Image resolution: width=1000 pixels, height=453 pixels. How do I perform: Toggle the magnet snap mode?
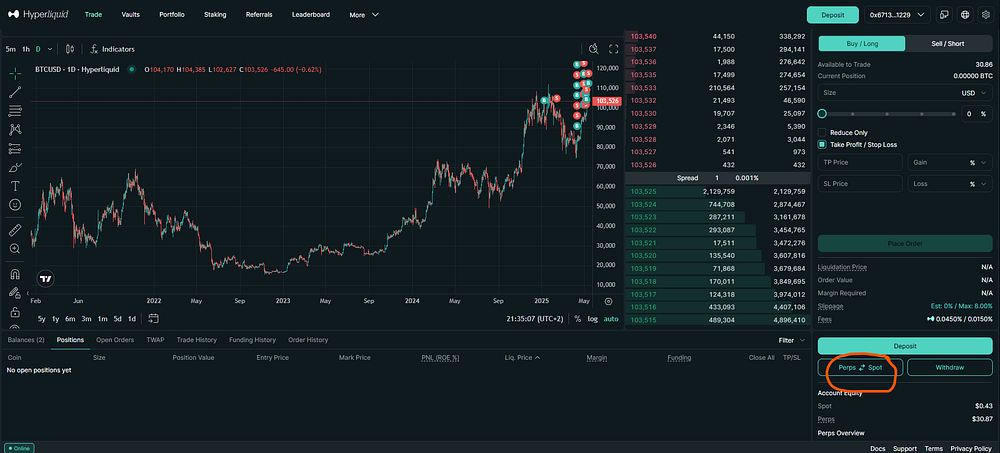tap(15, 274)
